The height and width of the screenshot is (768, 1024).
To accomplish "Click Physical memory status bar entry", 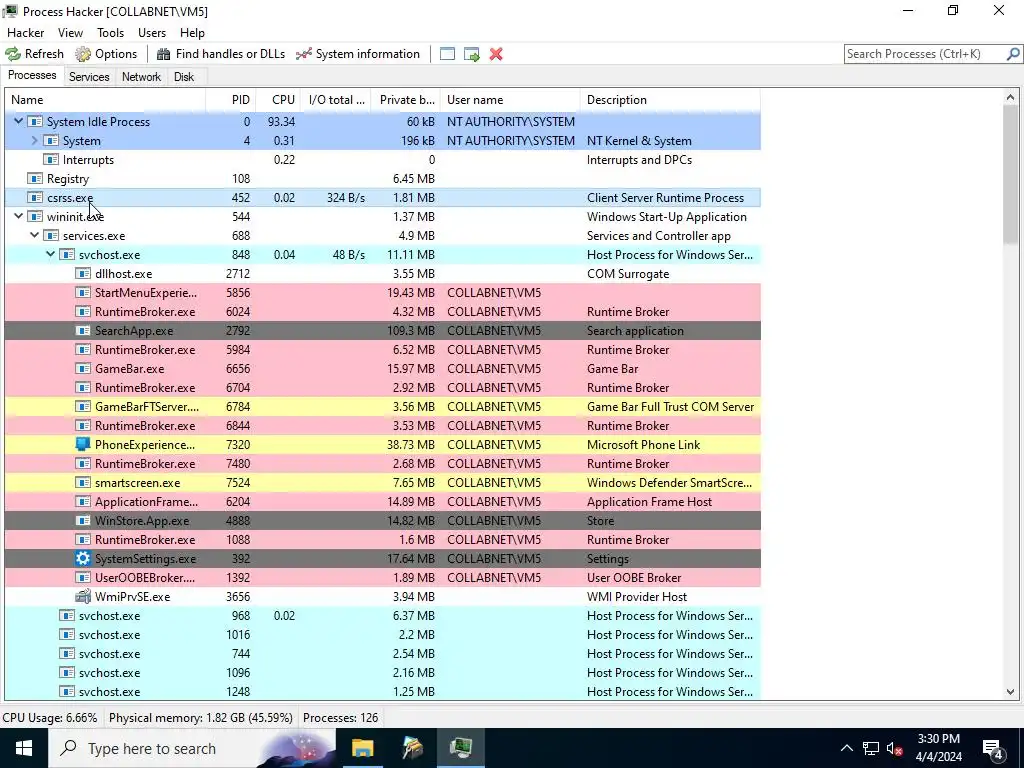I will pos(200,718).
